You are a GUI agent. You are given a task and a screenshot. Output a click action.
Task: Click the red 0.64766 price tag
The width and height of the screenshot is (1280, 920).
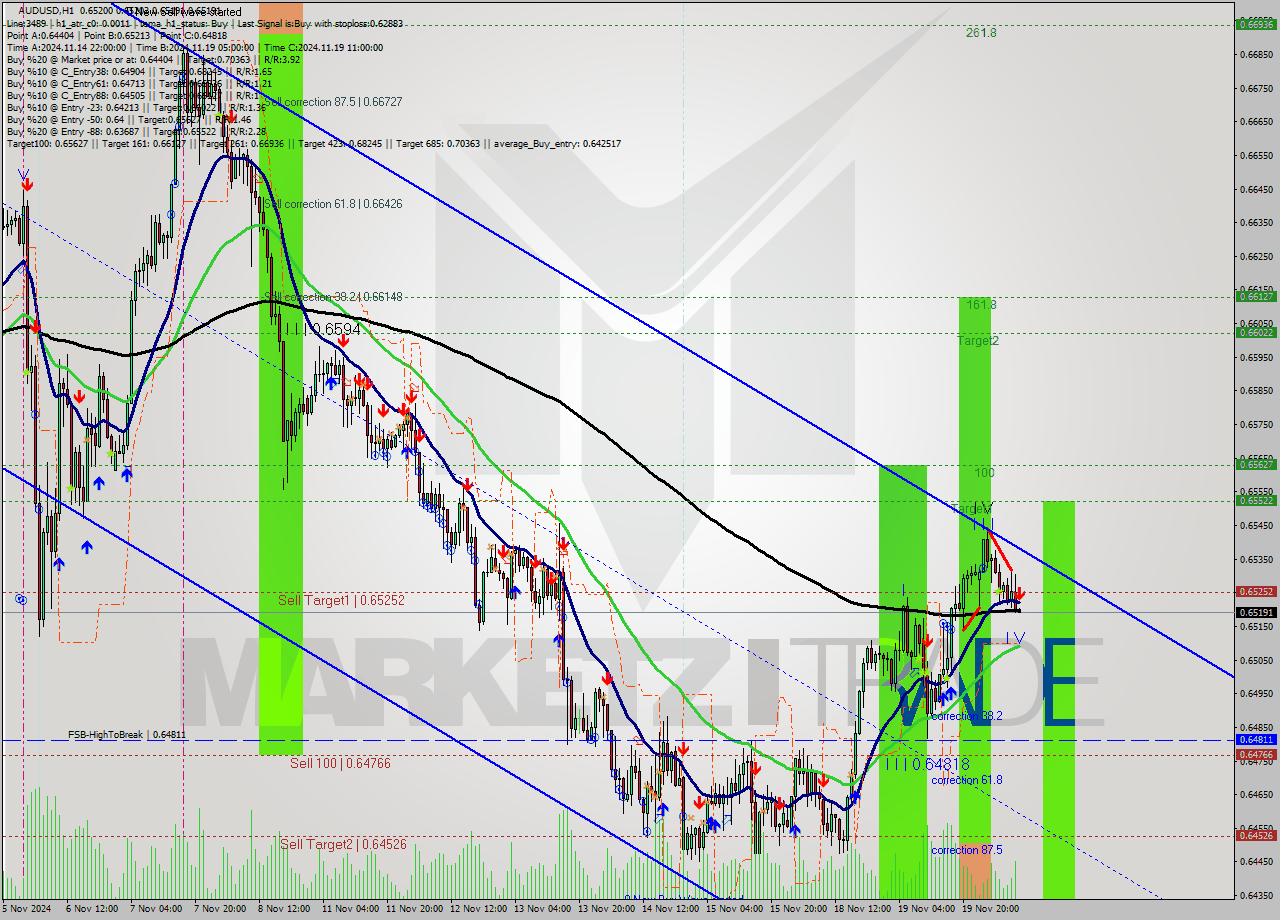point(1256,754)
